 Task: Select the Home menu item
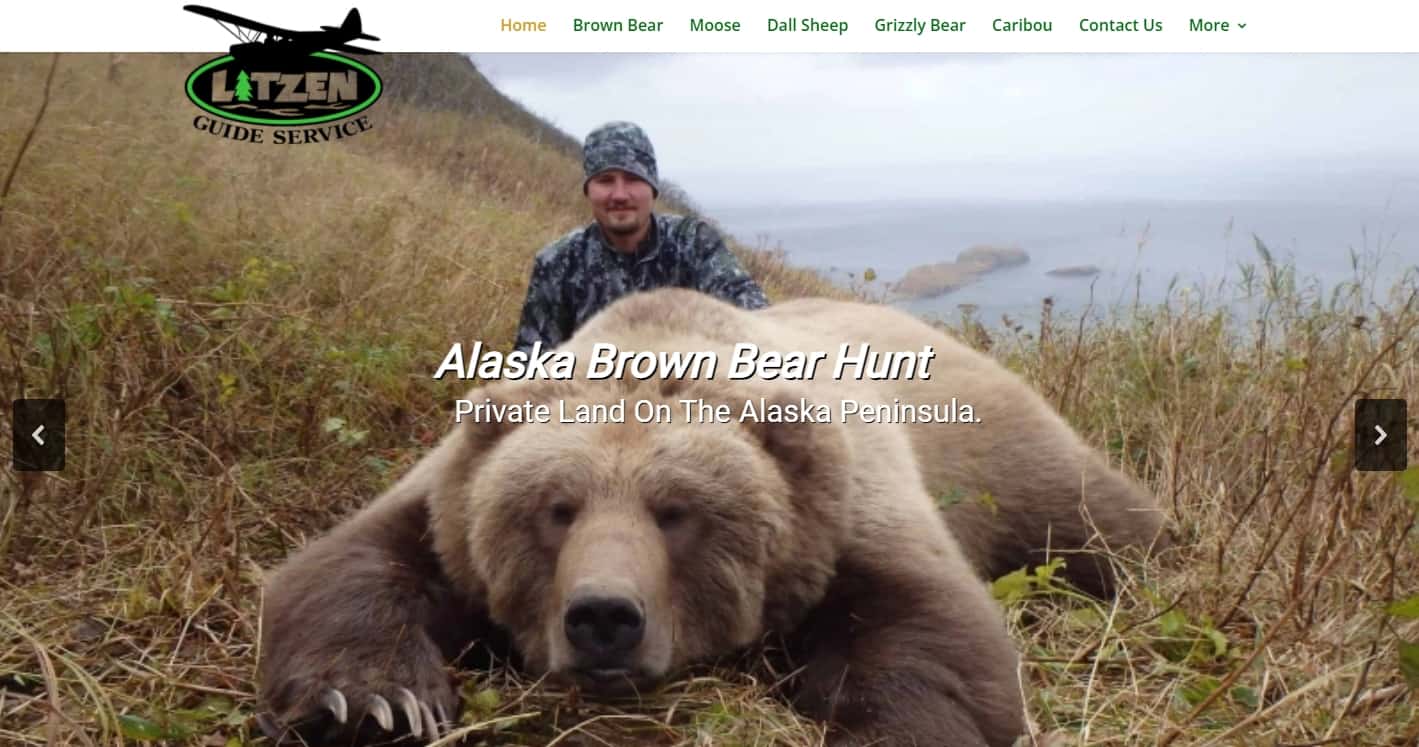[x=523, y=25]
